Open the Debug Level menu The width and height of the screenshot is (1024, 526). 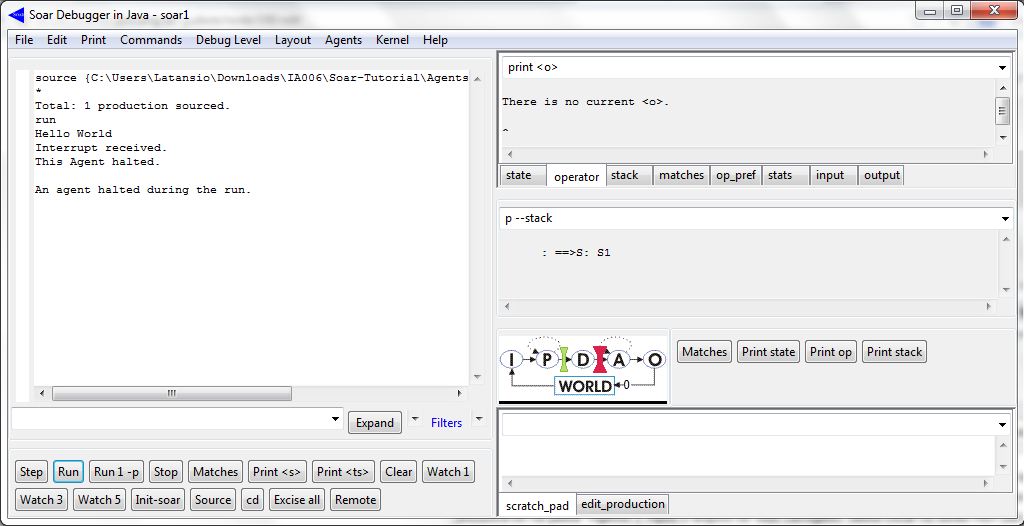click(x=228, y=40)
